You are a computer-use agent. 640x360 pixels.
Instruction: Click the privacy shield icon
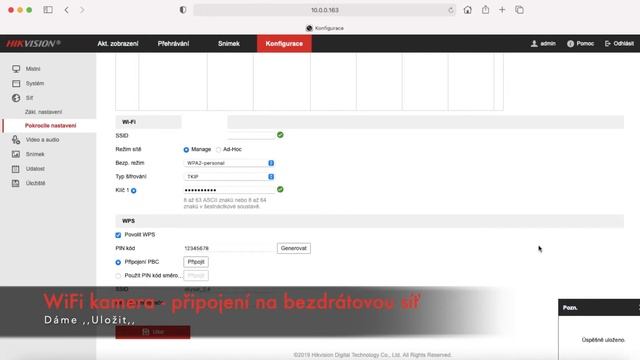coord(183,10)
